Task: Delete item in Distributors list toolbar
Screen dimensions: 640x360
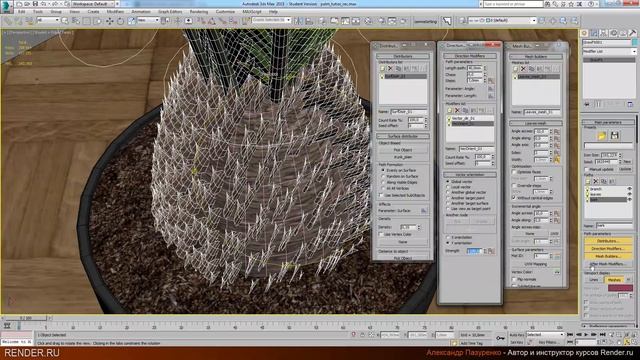Action: point(390,69)
